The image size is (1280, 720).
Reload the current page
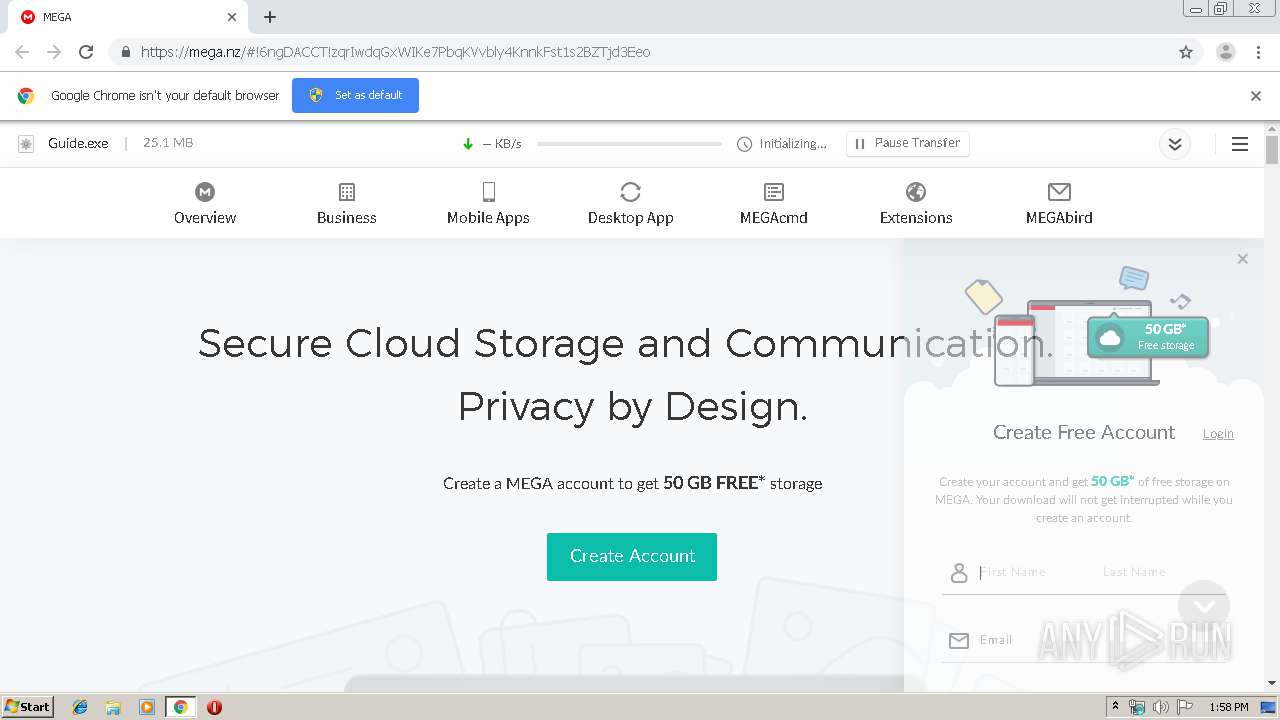(x=86, y=52)
